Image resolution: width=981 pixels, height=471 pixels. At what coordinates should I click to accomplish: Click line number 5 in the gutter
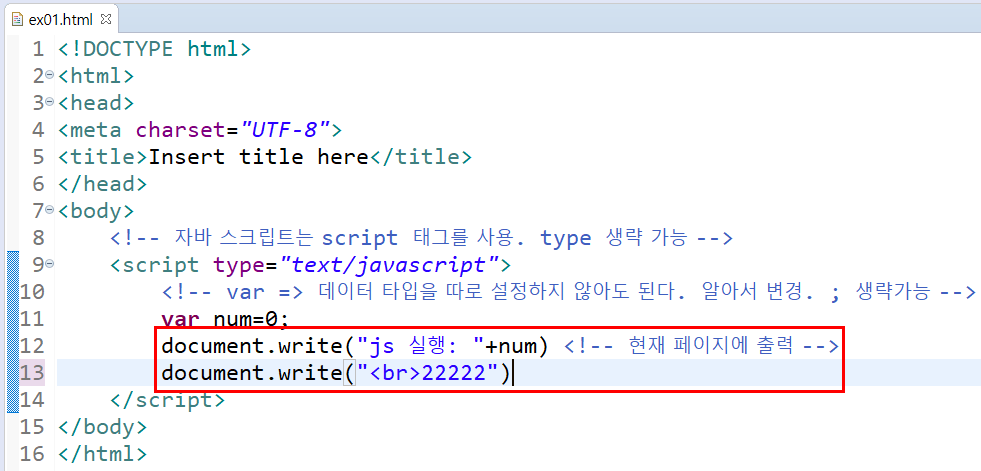(38, 156)
